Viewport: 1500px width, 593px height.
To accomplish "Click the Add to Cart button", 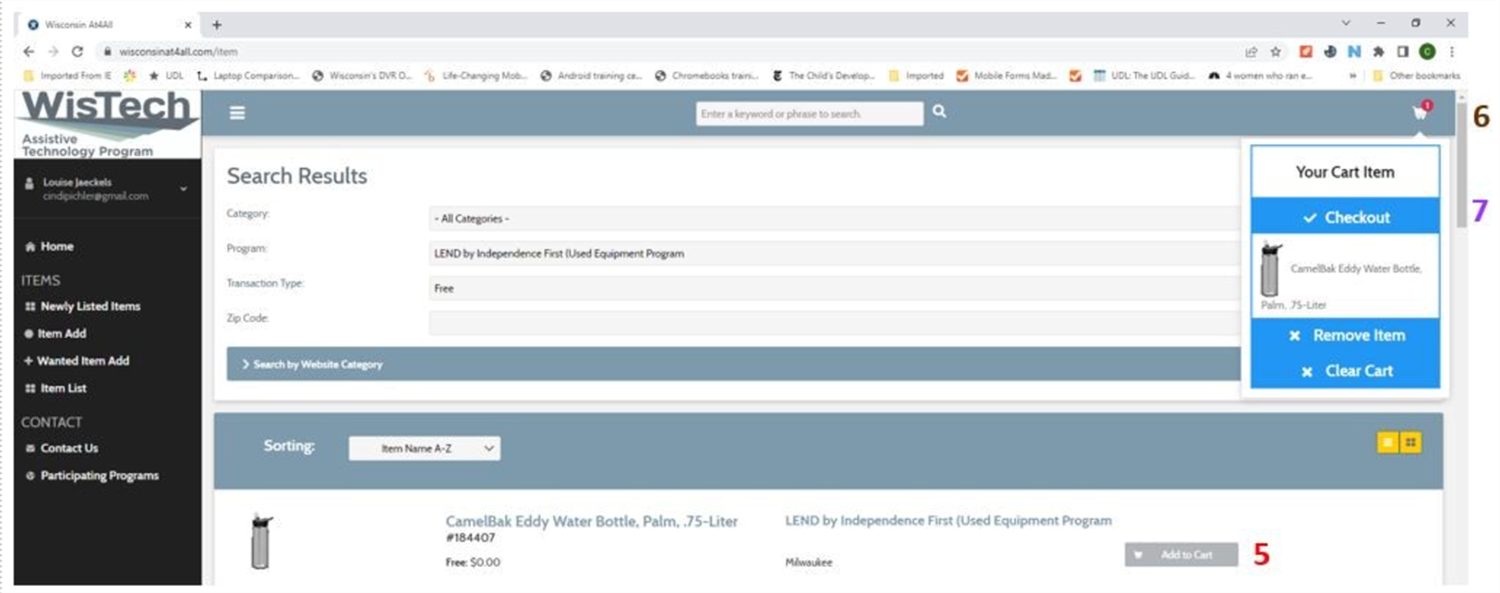I will click(1181, 554).
